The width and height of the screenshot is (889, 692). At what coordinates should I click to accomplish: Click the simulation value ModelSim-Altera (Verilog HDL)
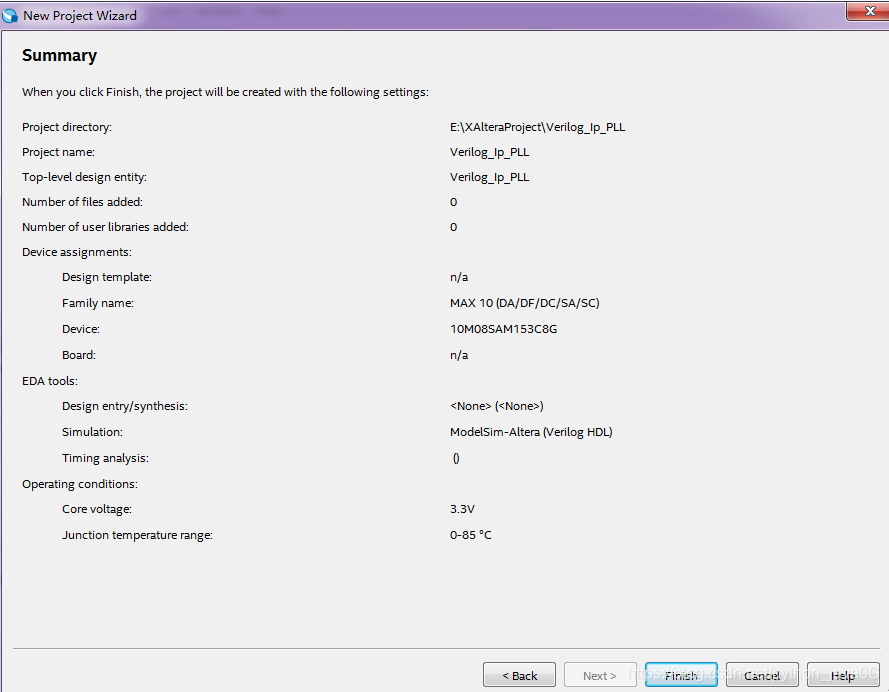tap(531, 432)
